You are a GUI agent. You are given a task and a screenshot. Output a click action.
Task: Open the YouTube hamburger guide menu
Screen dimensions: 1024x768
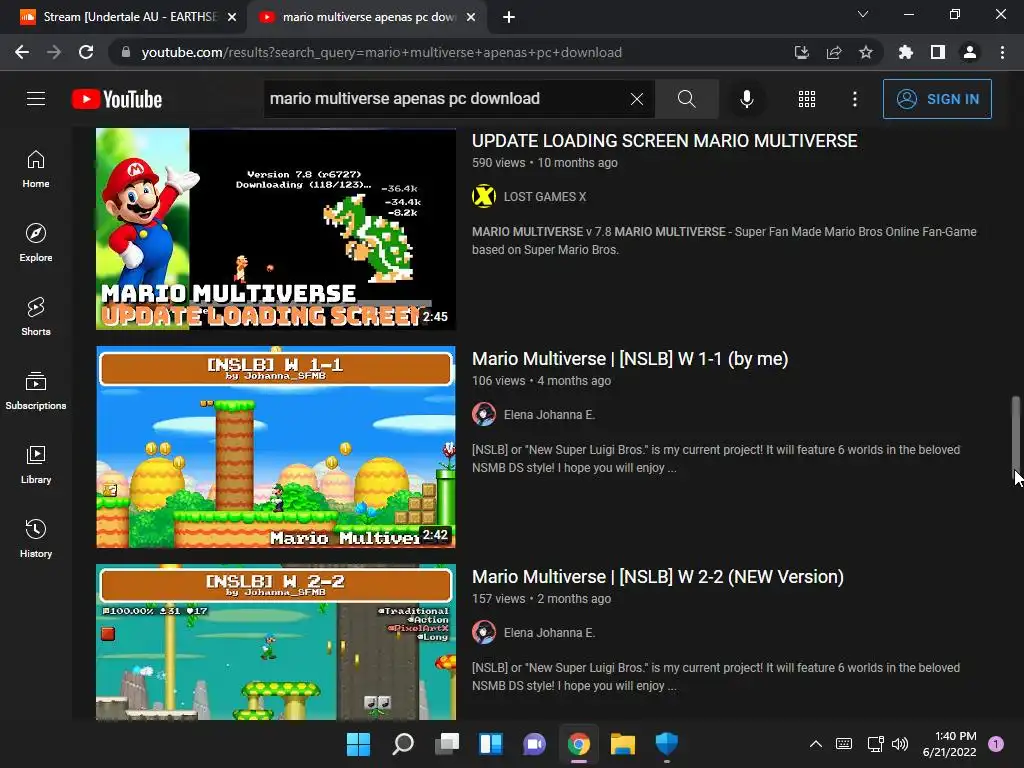tap(36, 99)
